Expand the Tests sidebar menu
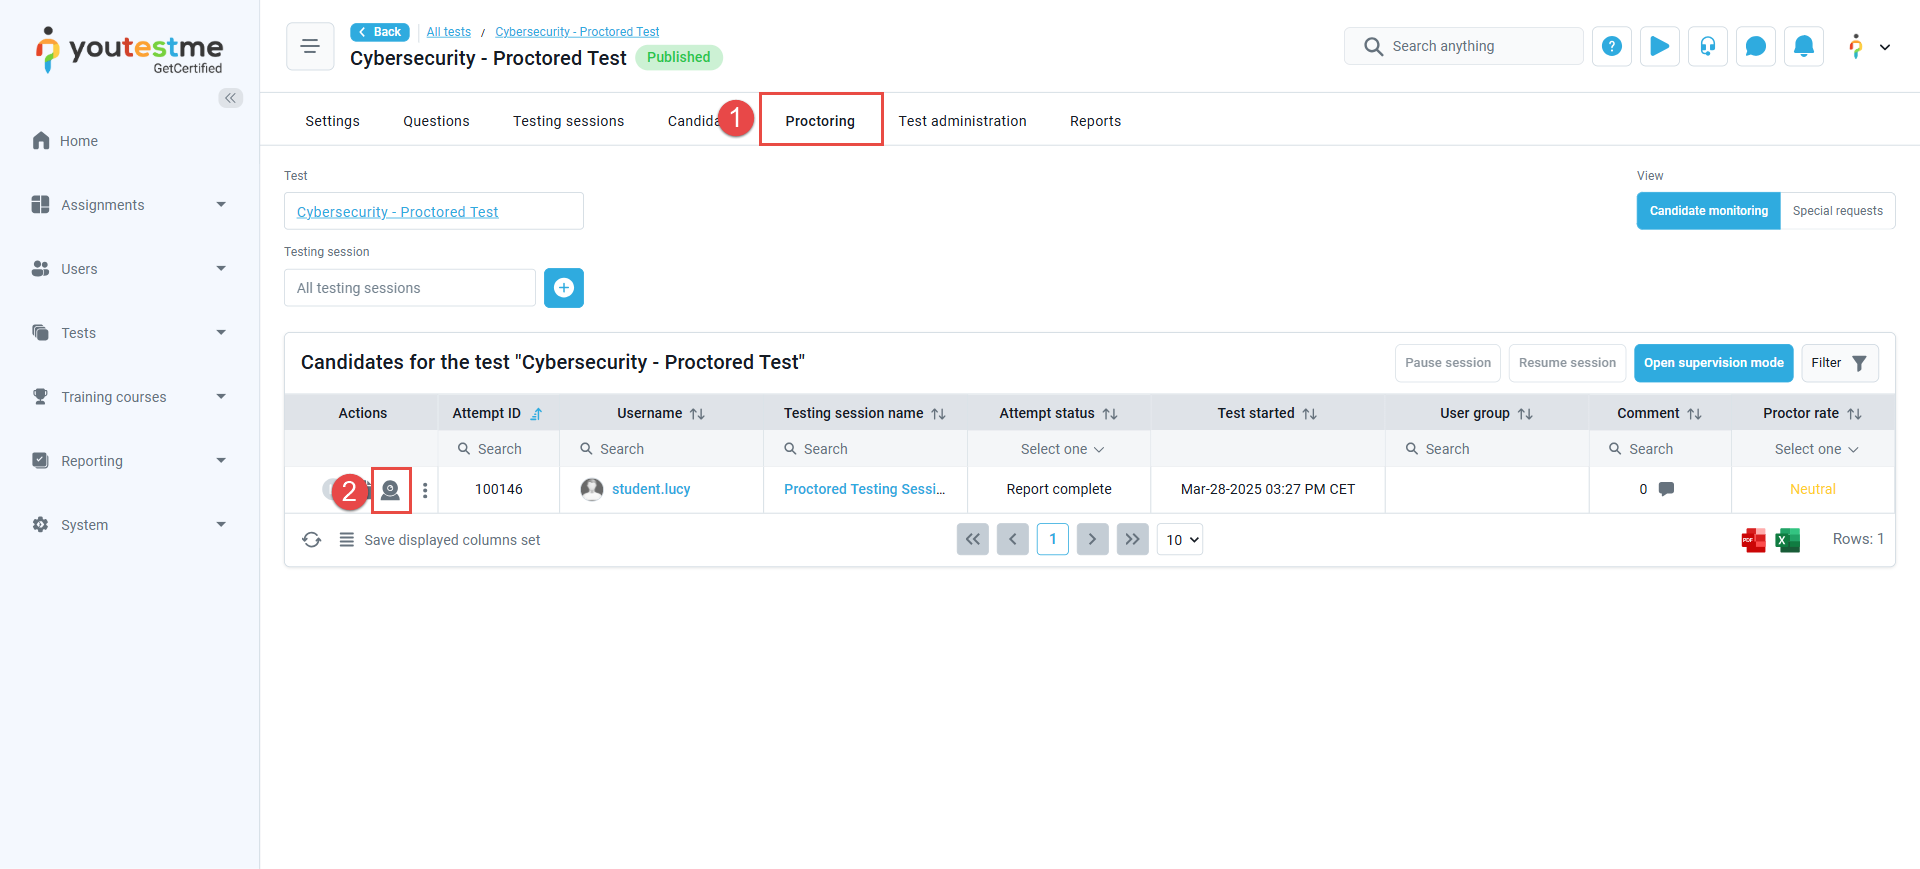Screen dimensions: 1920x869 coord(130,333)
